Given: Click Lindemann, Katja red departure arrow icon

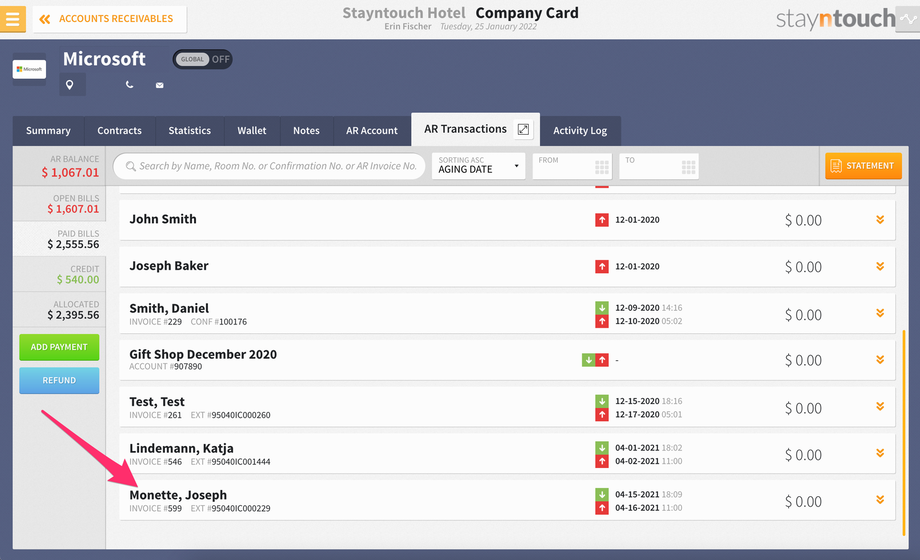Looking at the screenshot, I should tap(602, 461).
